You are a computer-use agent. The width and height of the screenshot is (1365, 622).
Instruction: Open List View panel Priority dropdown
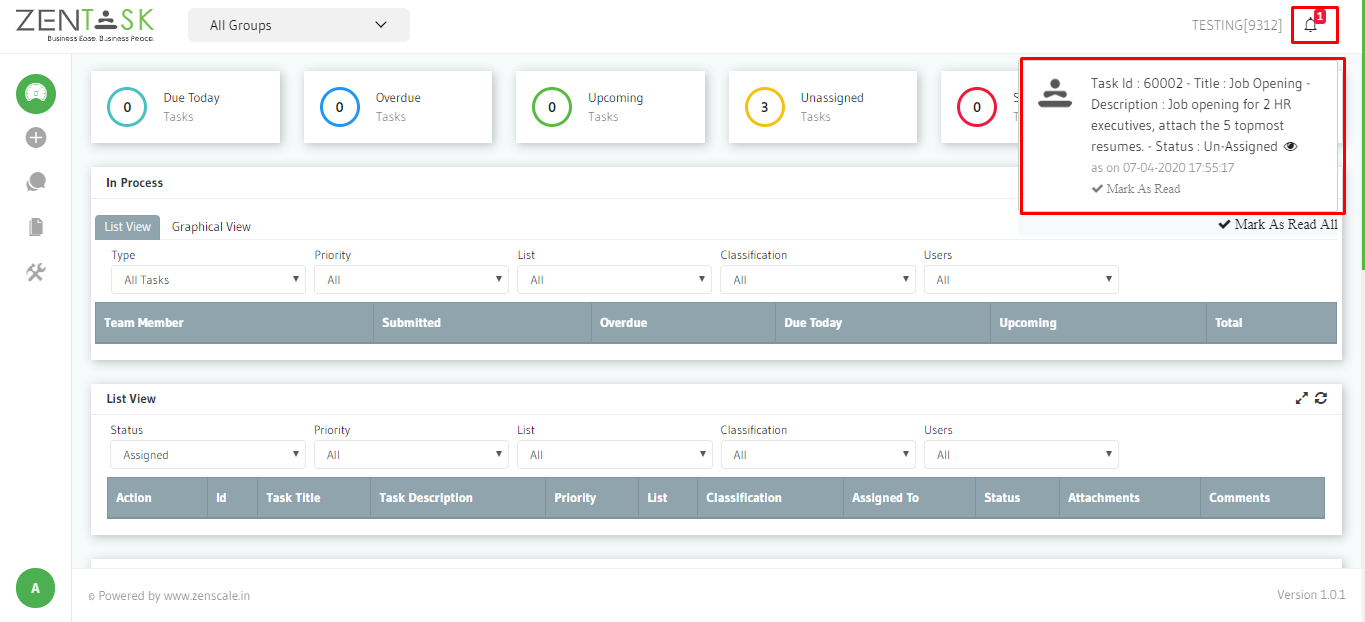(411, 455)
